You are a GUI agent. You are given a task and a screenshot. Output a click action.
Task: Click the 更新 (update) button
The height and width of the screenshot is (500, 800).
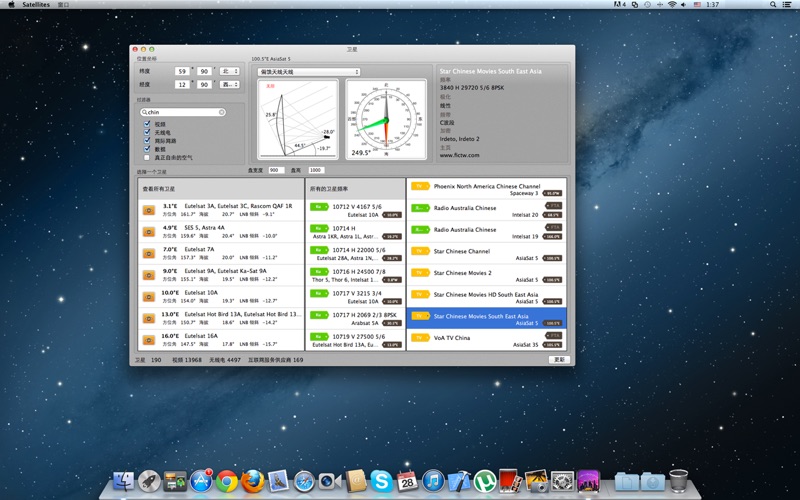click(x=560, y=360)
